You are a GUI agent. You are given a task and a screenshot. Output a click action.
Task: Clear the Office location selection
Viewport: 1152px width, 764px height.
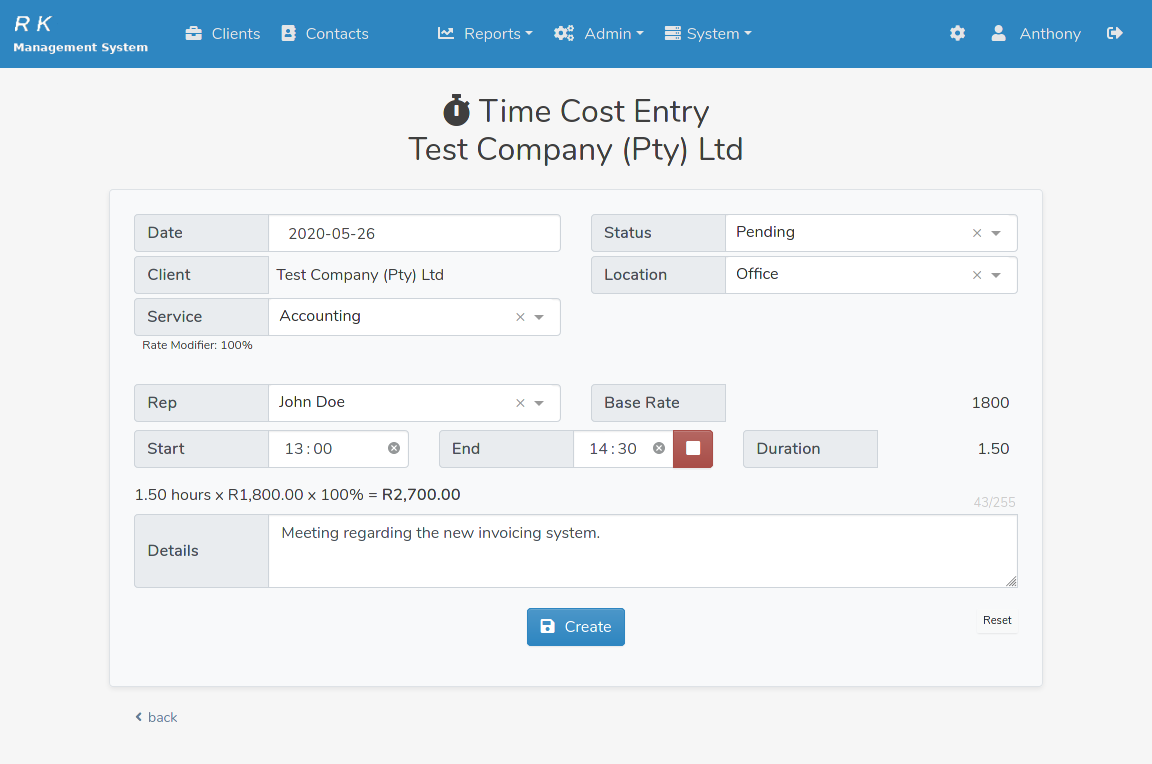(x=977, y=275)
